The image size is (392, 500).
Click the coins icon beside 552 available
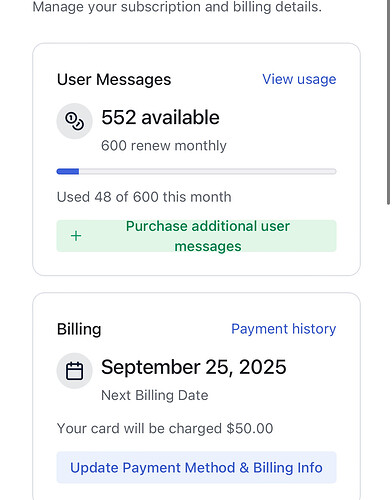coord(74,121)
